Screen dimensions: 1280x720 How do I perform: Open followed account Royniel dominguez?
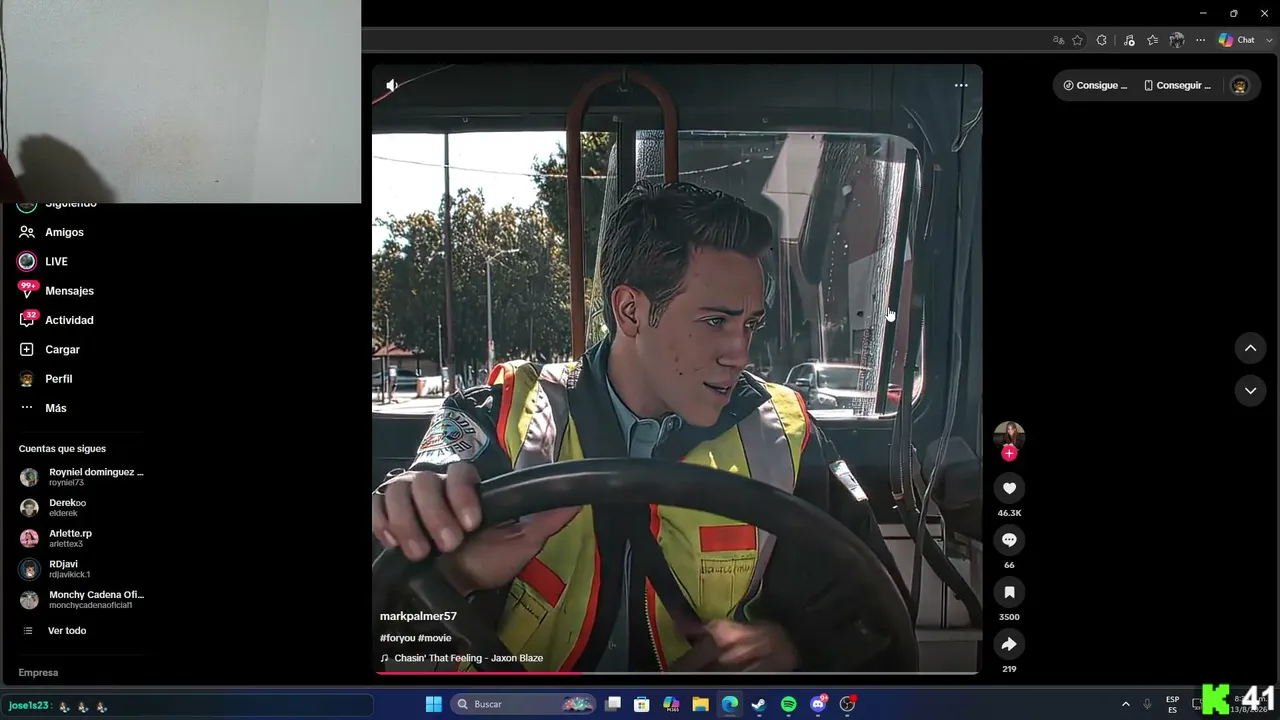(81, 477)
